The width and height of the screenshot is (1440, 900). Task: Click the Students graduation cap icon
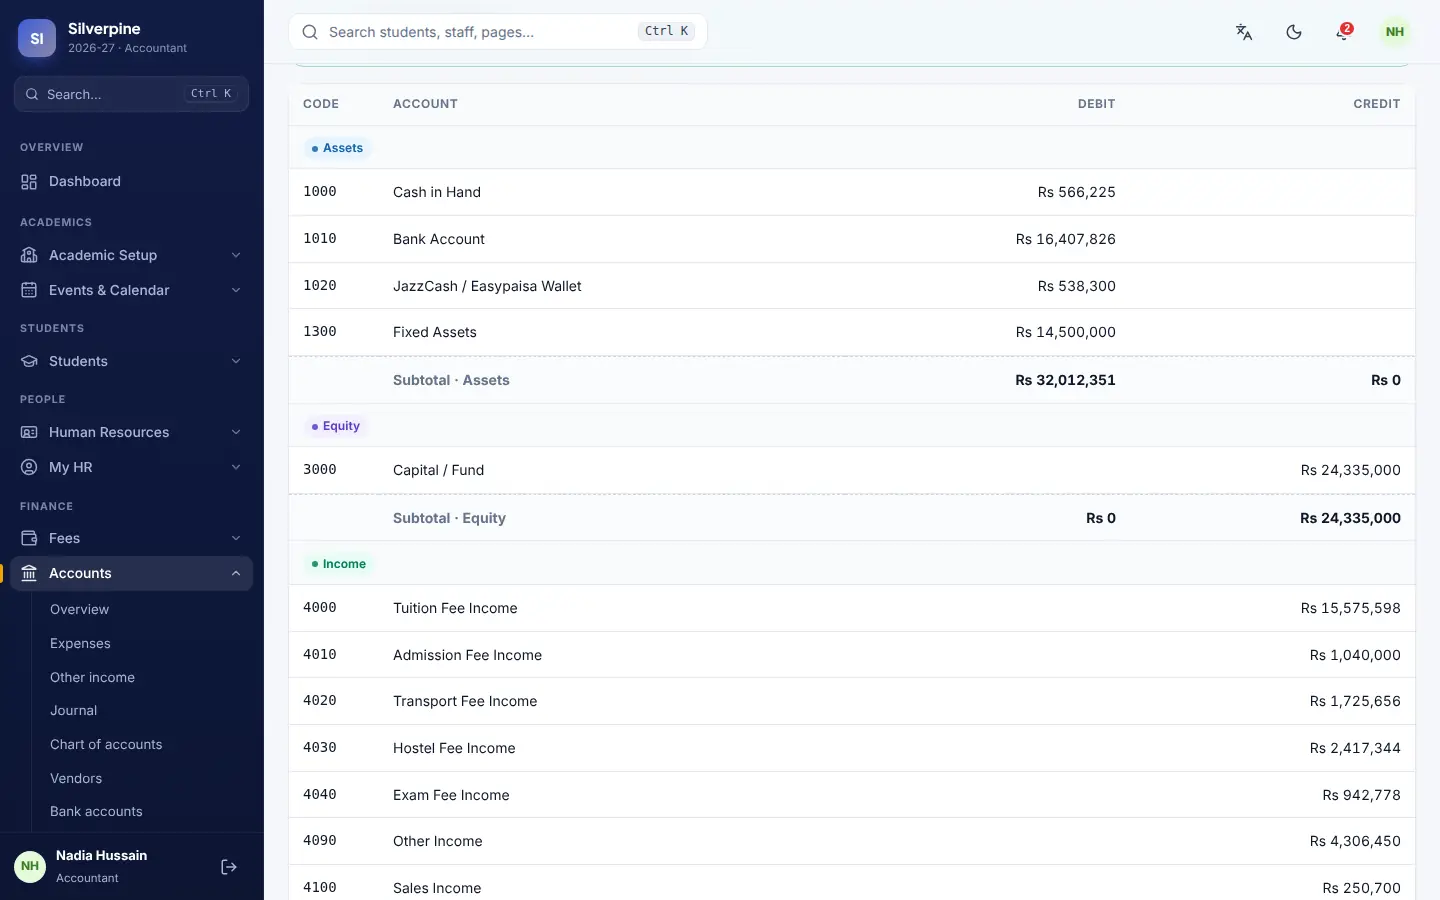(x=29, y=361)
